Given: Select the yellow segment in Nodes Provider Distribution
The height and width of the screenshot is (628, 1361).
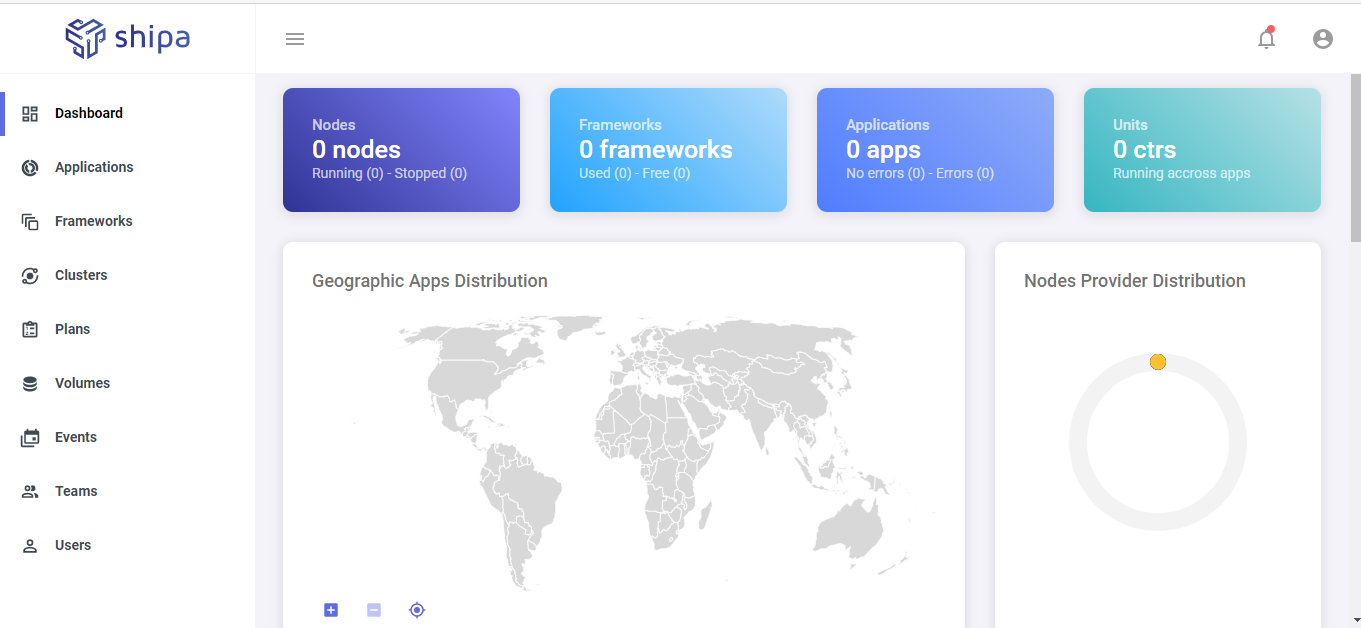Looking at the screenshot, I should pos(1158,361).
